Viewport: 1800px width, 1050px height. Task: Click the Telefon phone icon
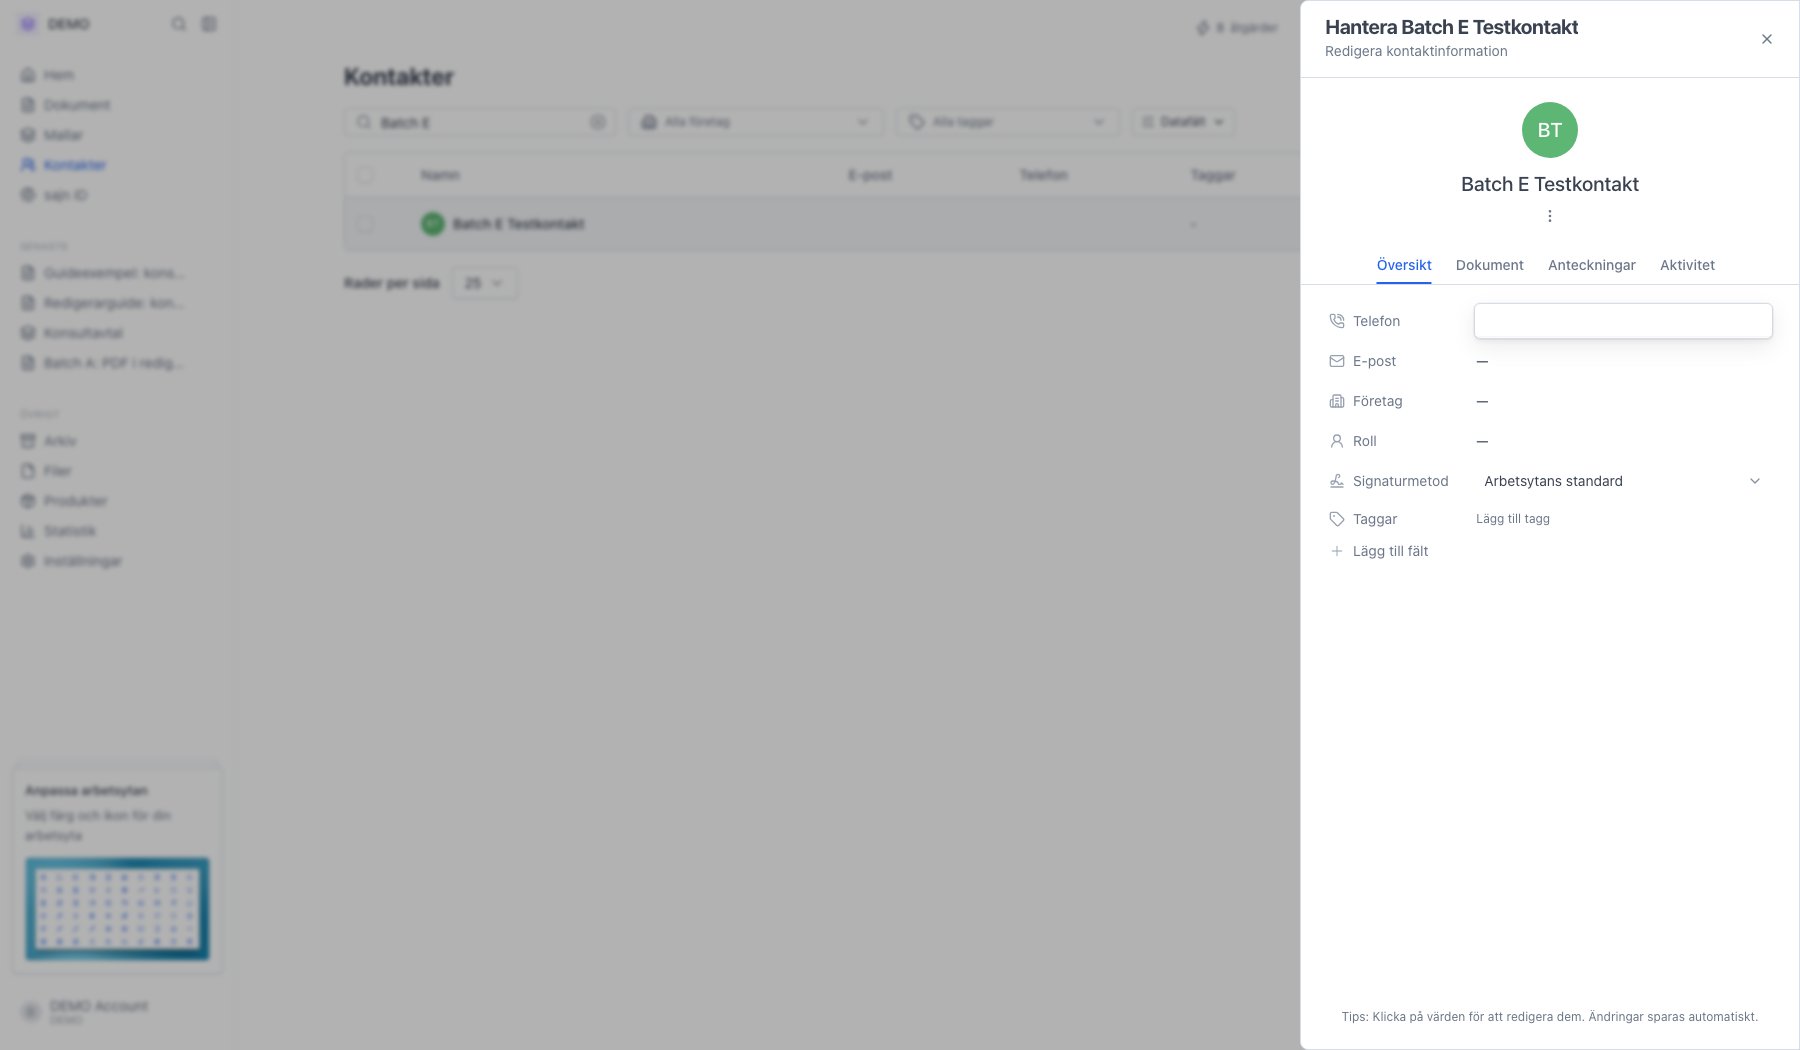pyautogui.click(x=1336, y=321)
